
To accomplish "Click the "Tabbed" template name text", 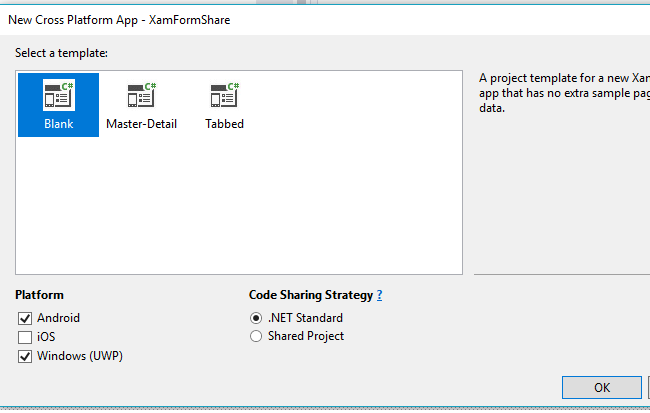I will click(x=224, y=124).
